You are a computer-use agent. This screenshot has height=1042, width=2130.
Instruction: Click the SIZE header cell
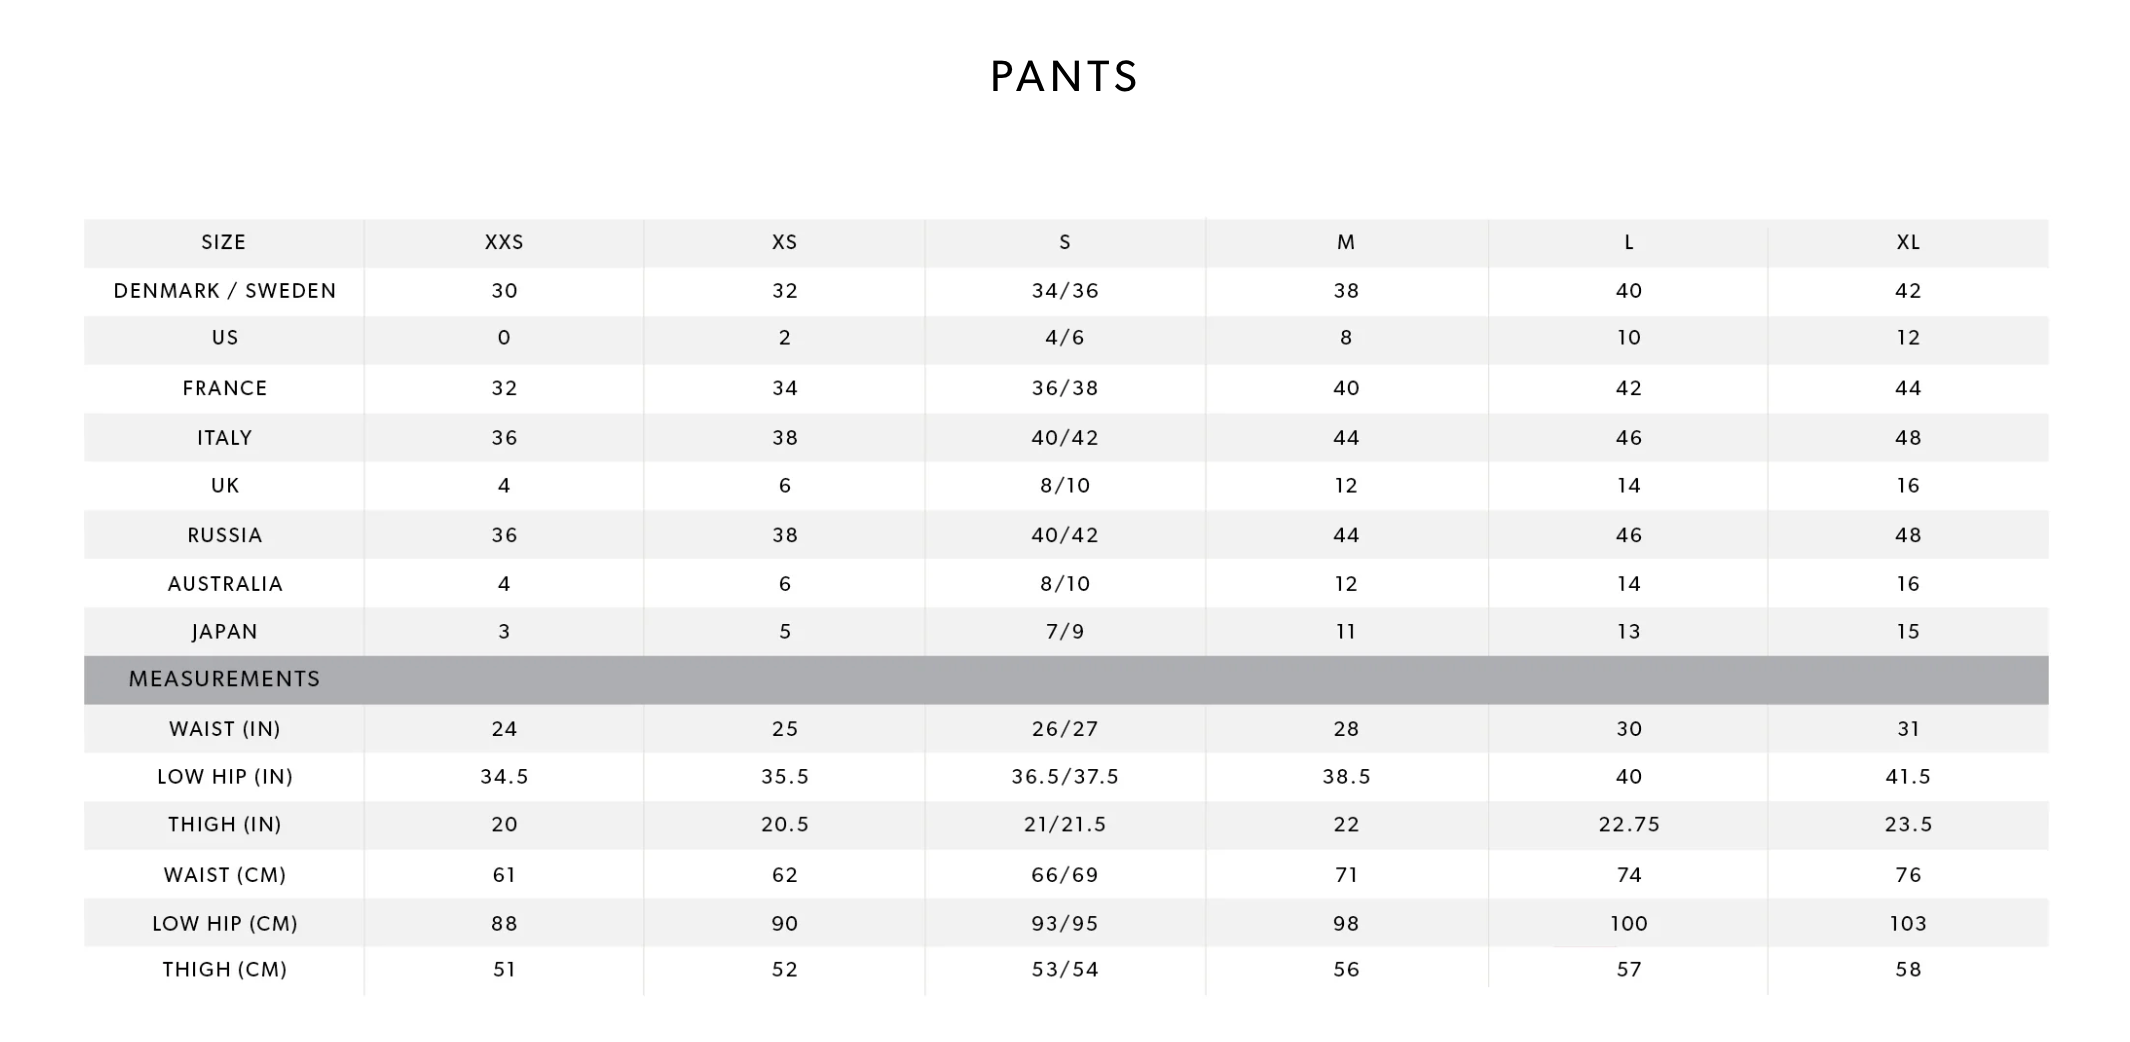224,243
